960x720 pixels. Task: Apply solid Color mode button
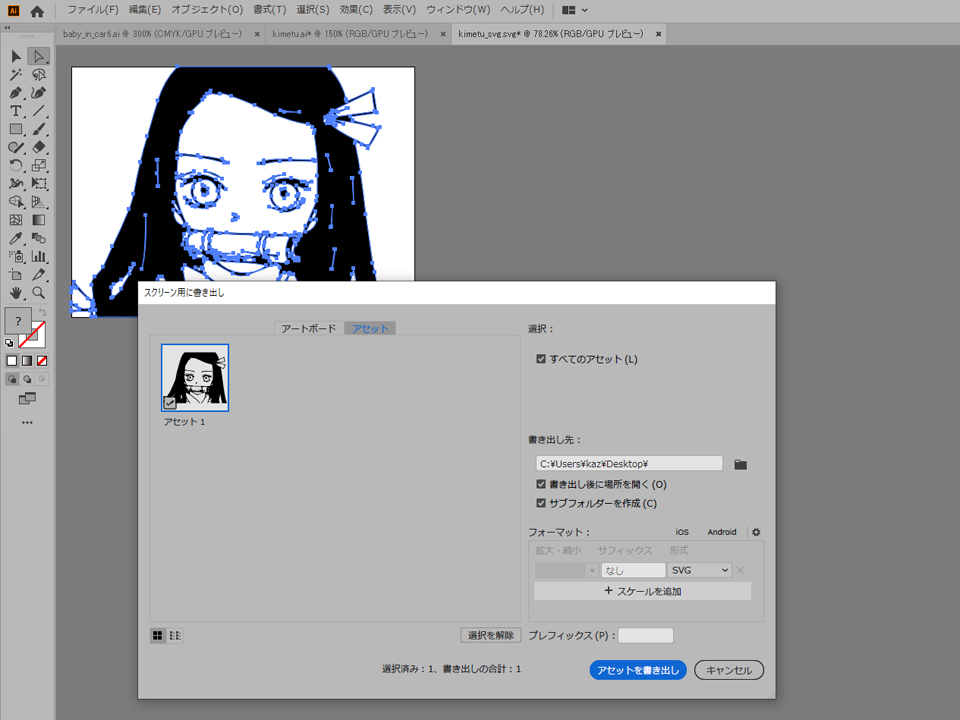[12, 361]
